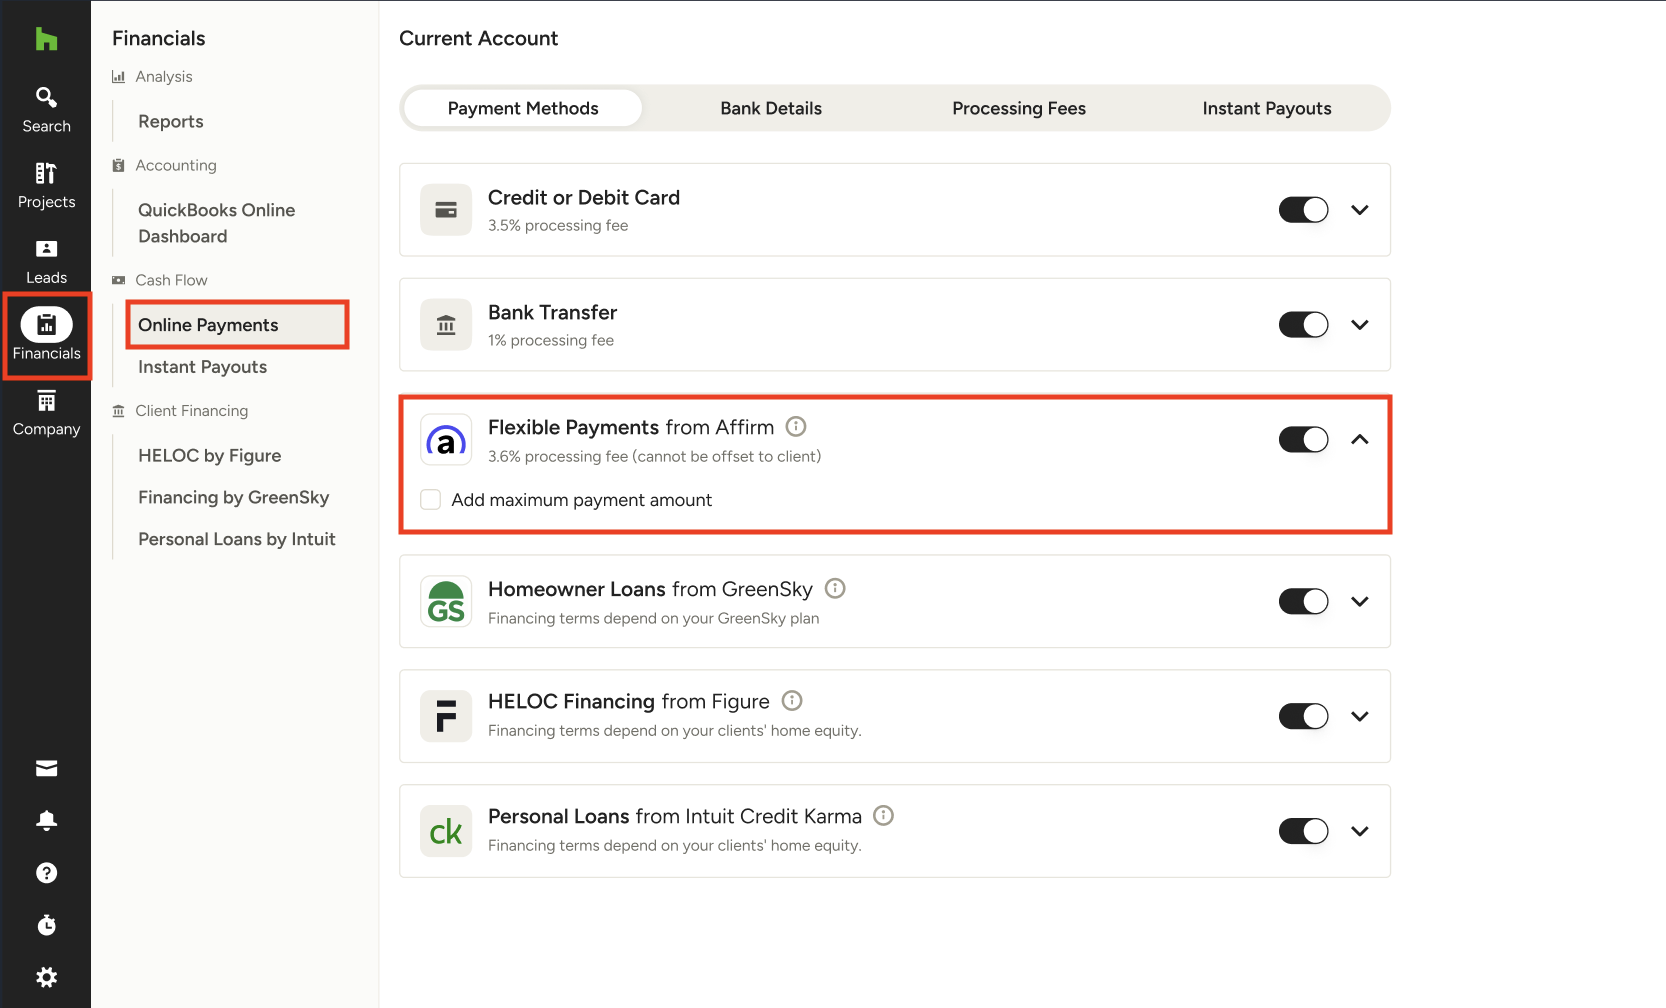Disable the Credit or Debit Card toggle
Screen dimensions: 1666x1008
click(1303, 210)
